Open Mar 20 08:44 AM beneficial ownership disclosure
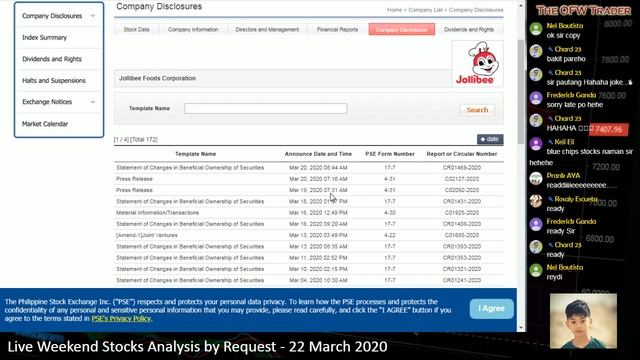640x360 pixels. 190,168
